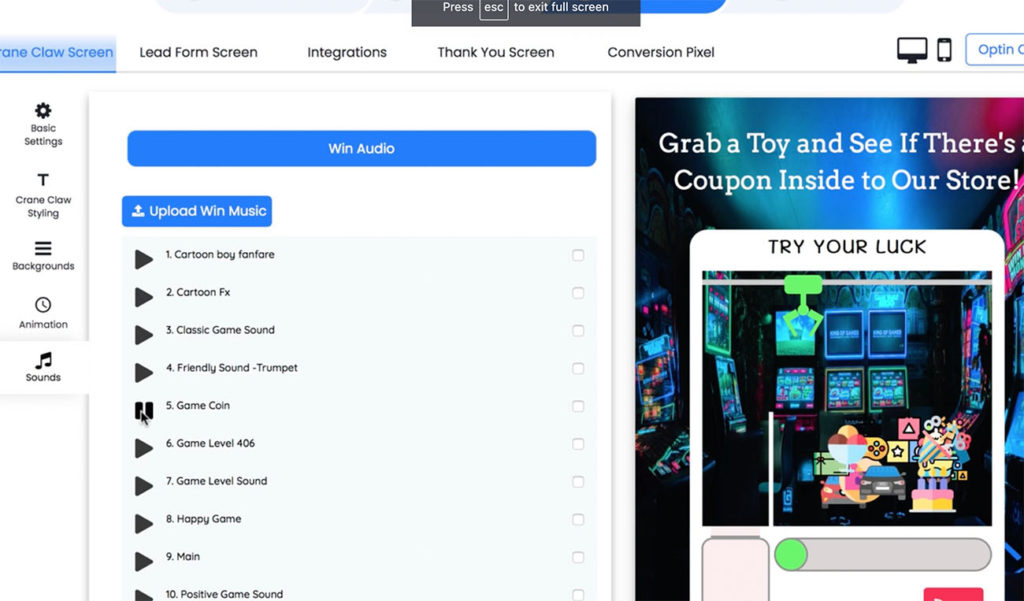This screenshot has height=601, width=1024.
Task: Select the Sounds music note icon
Action: coord(43,360)
